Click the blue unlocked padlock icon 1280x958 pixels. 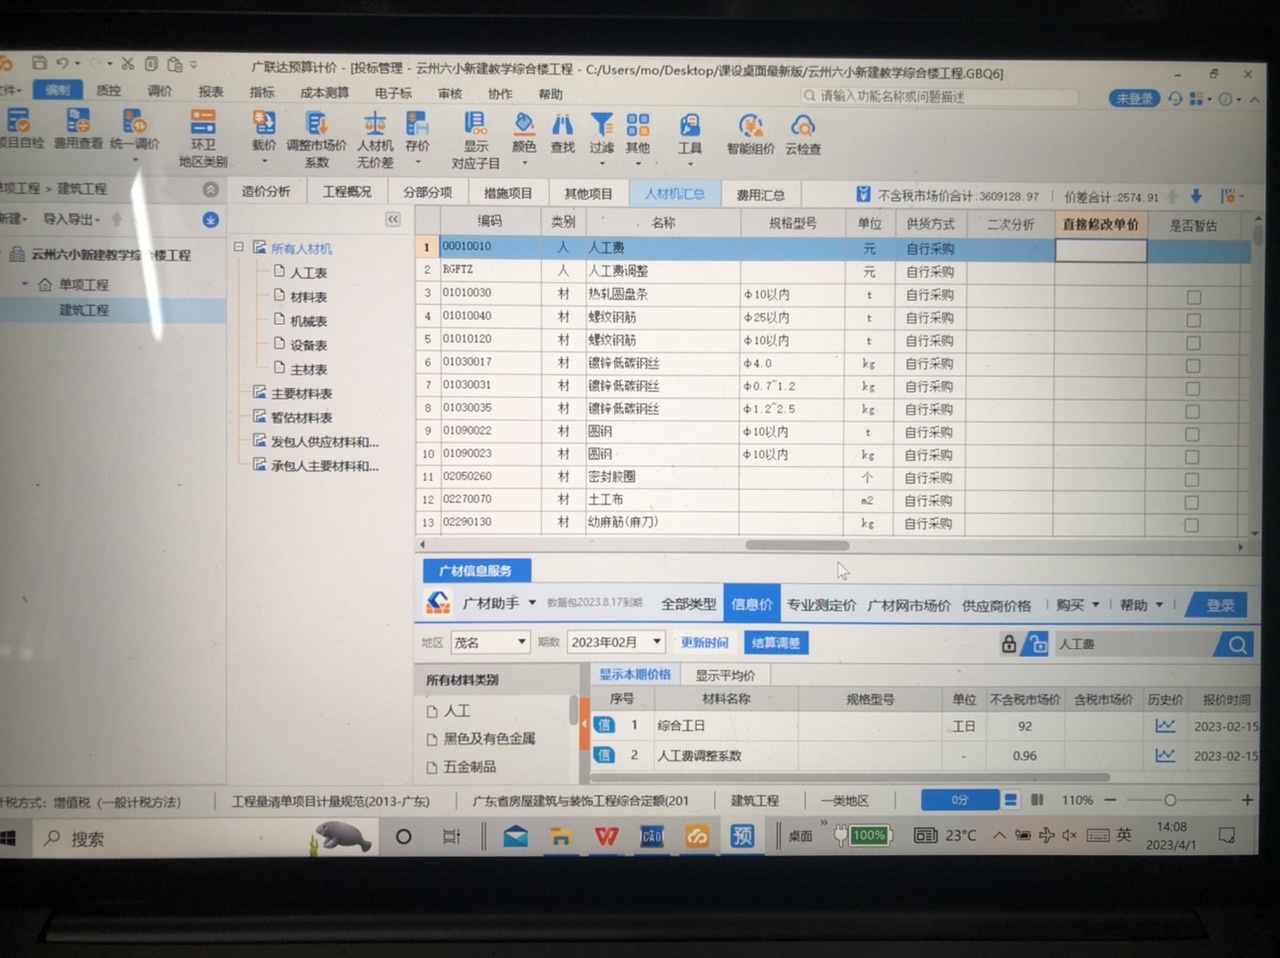tap(1037, 644)
